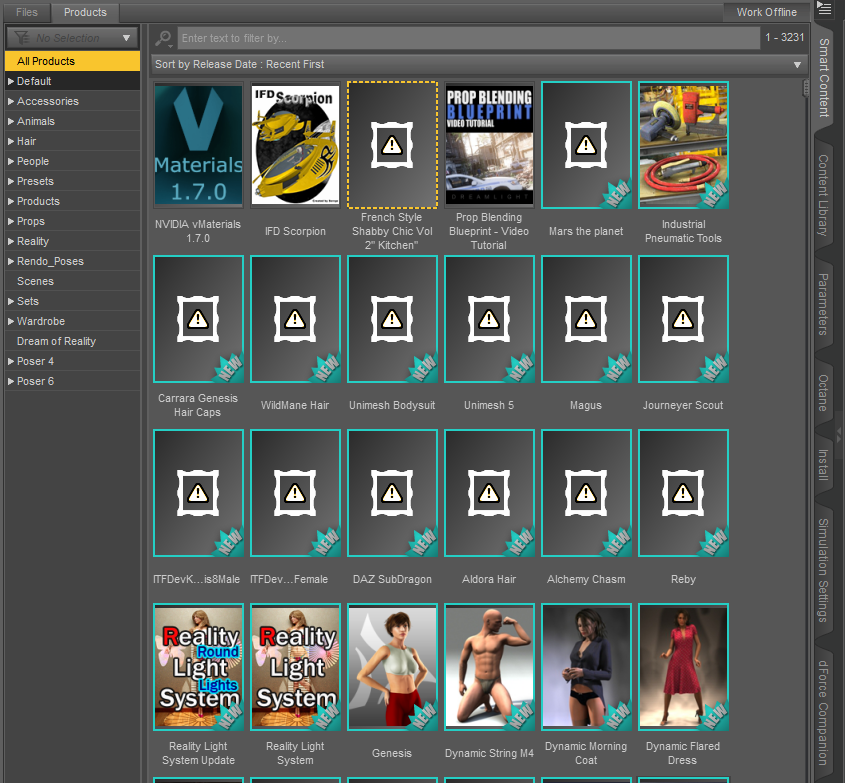Screen dimensions: 845x783
Task: Open the Content Library side tab
Action: [x=823, y=195]
